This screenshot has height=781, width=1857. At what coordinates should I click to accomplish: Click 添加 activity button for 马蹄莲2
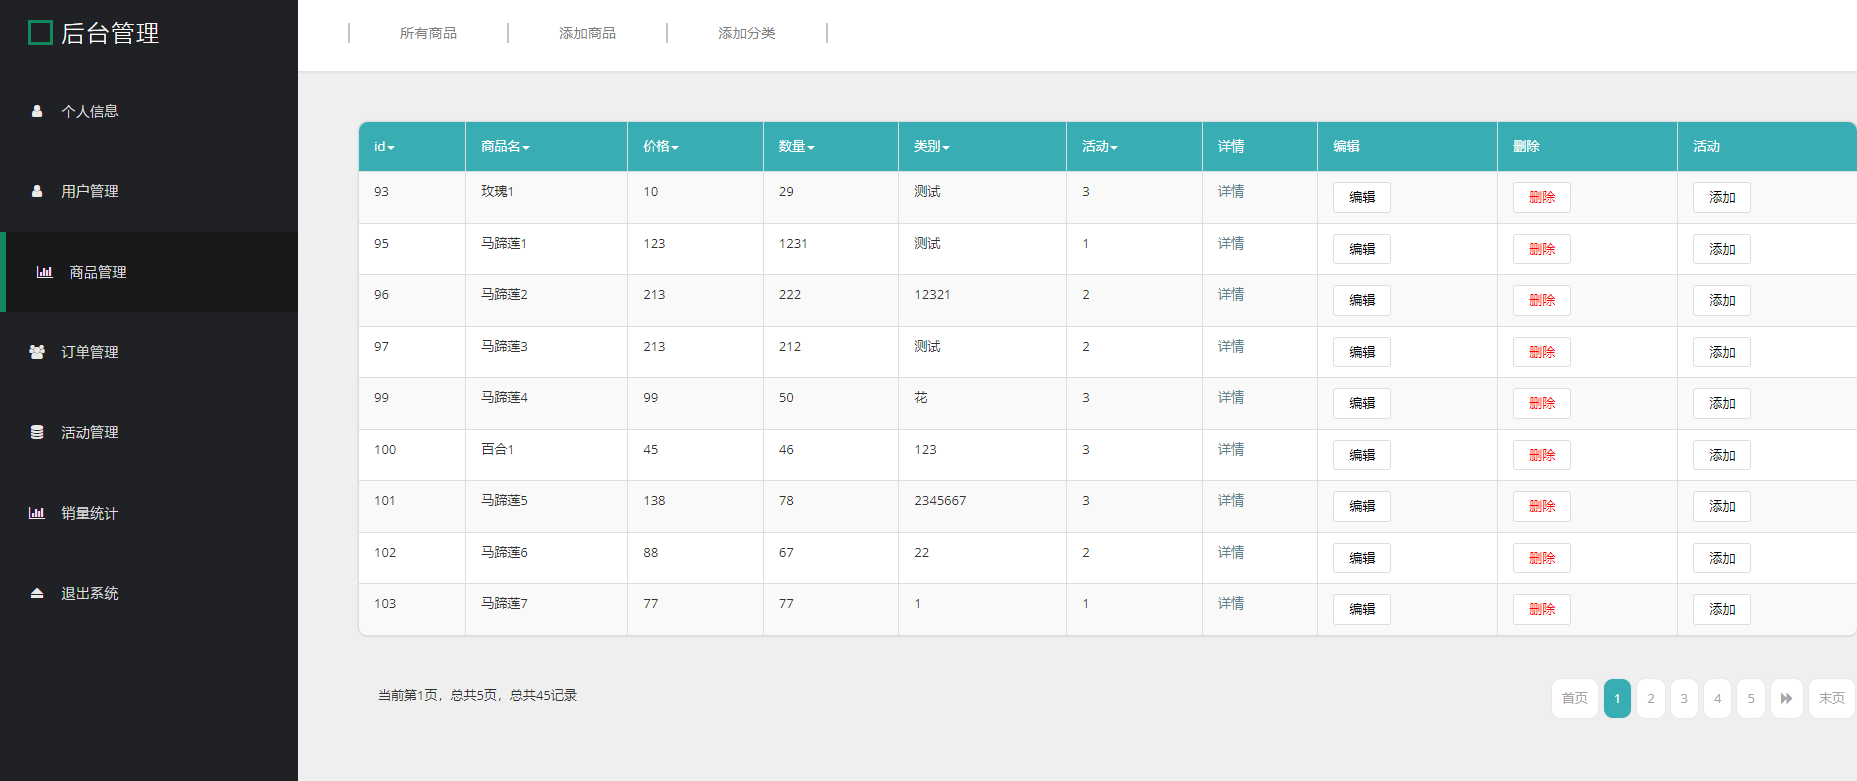coord(1721,300)
